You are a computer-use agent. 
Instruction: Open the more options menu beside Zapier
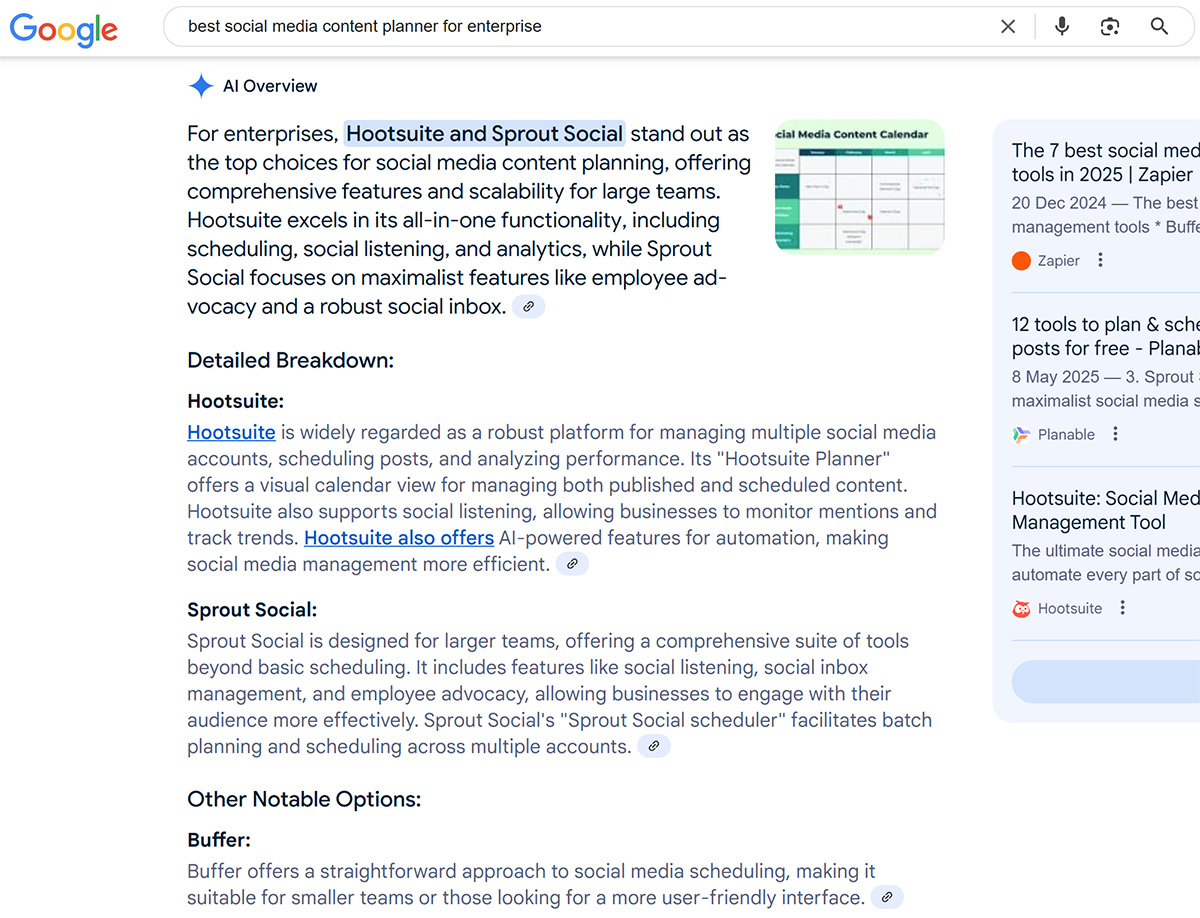[x=1100, y=260]
